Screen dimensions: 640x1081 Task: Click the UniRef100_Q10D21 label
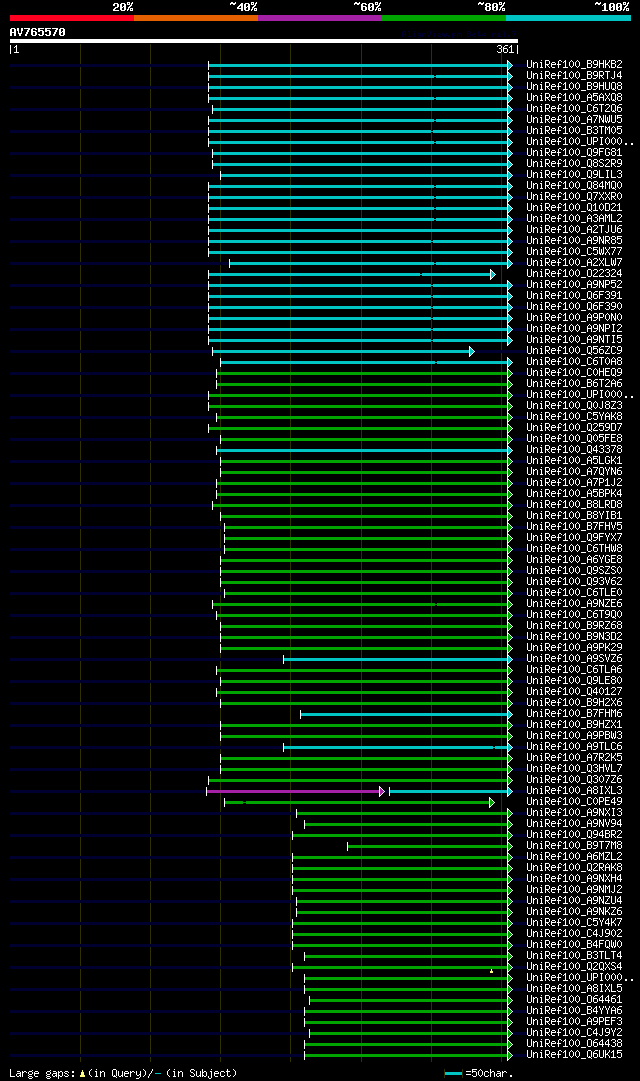574,208
